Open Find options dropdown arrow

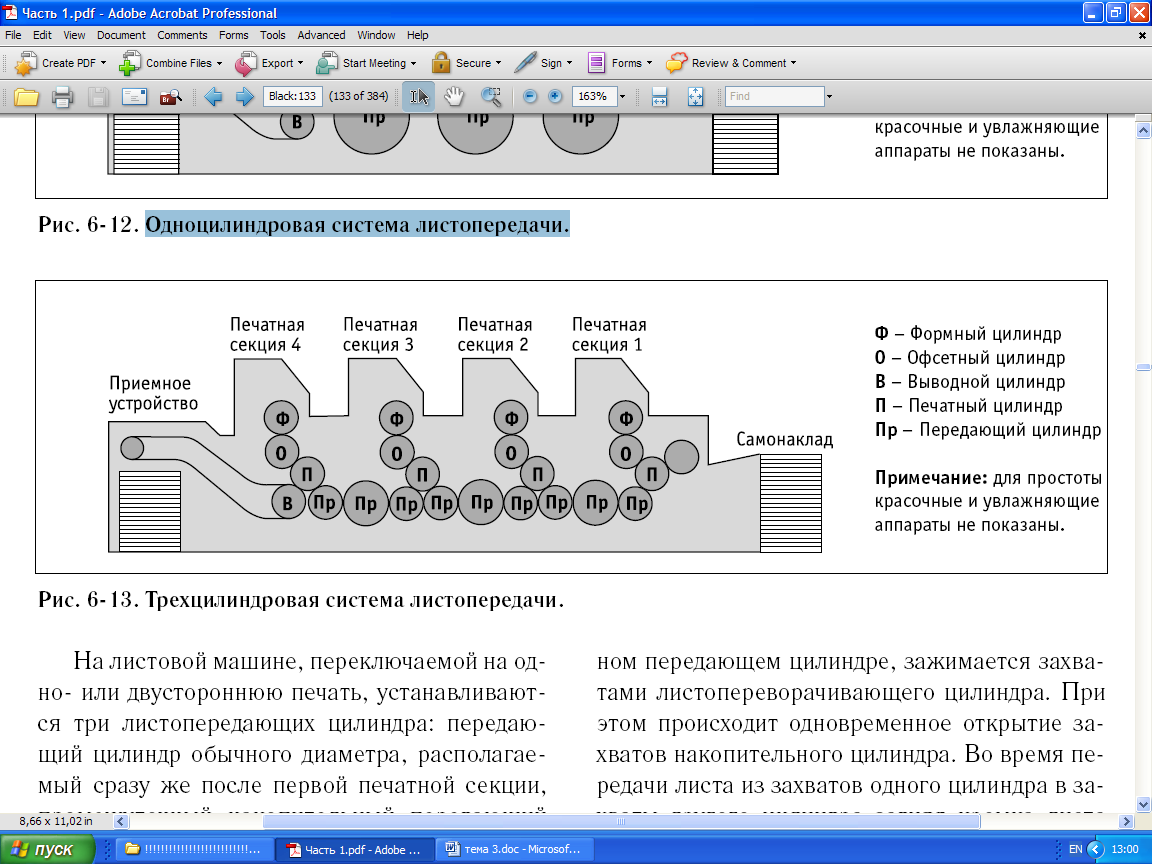click(x=829, y=96)
